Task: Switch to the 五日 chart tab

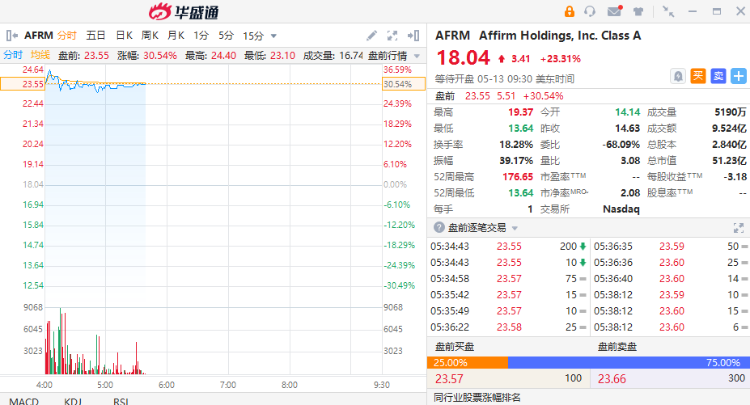Action: point(96,34)
